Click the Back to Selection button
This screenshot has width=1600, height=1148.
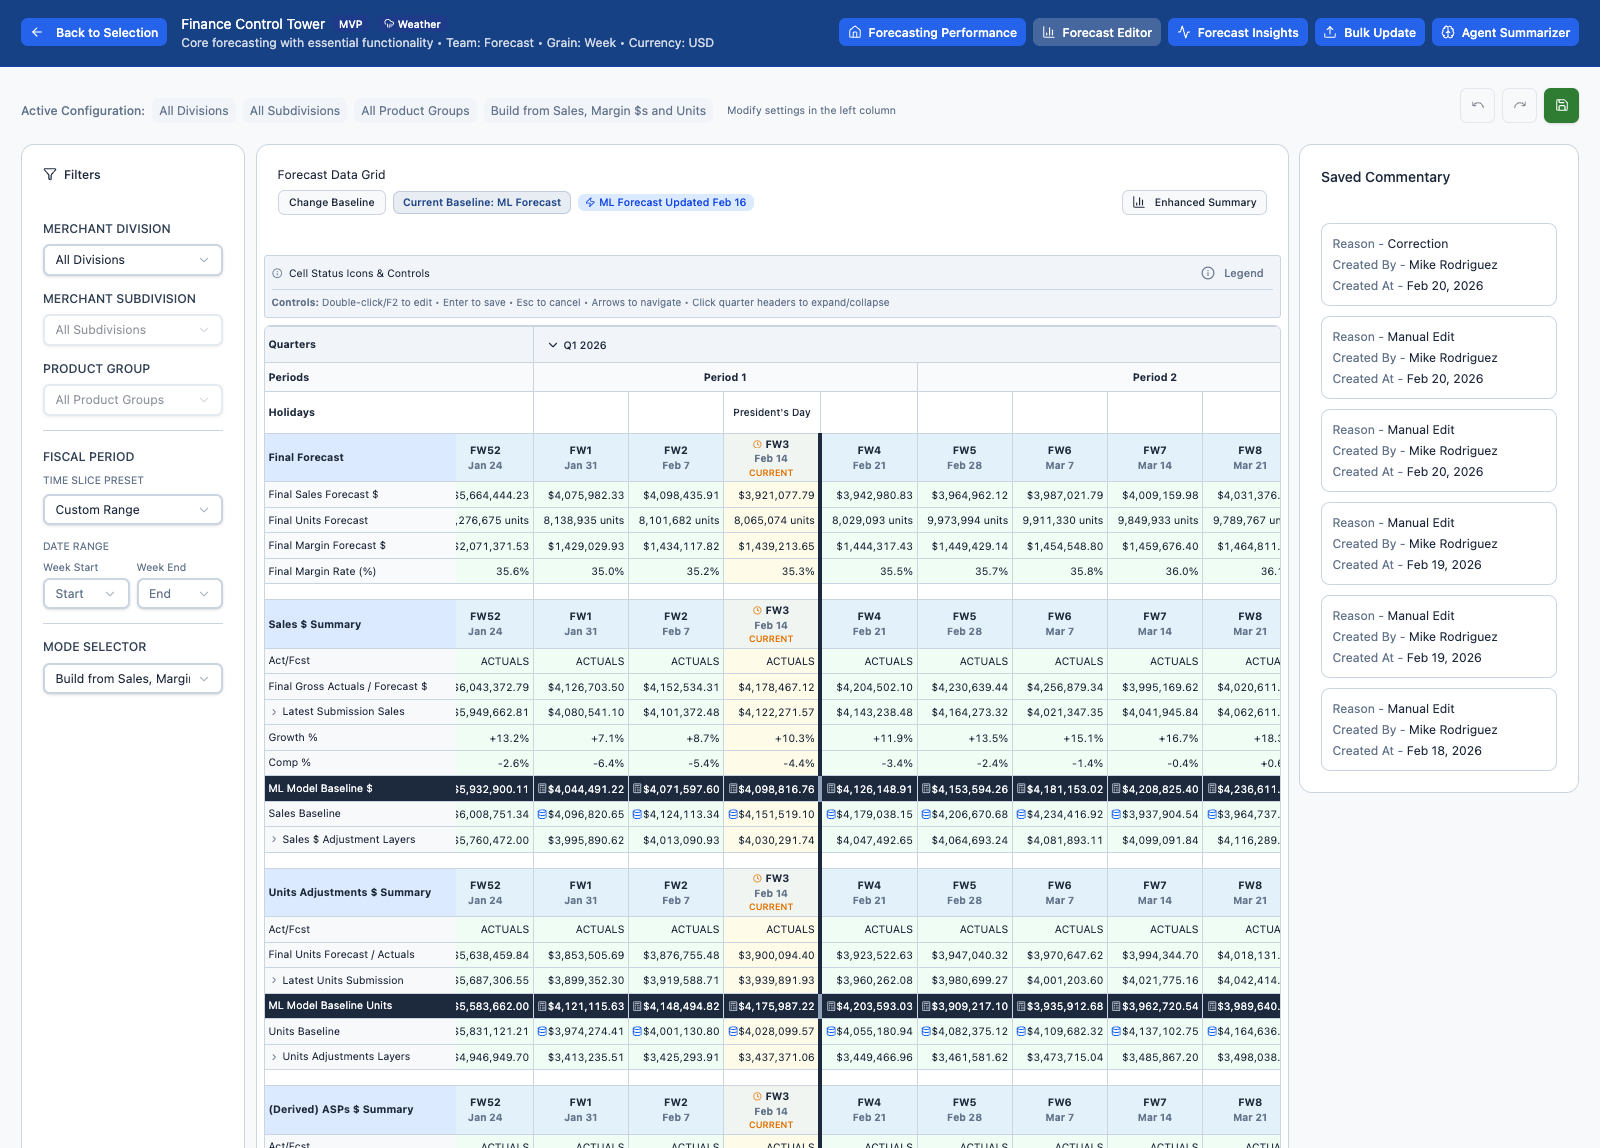(x=93, y=31)
